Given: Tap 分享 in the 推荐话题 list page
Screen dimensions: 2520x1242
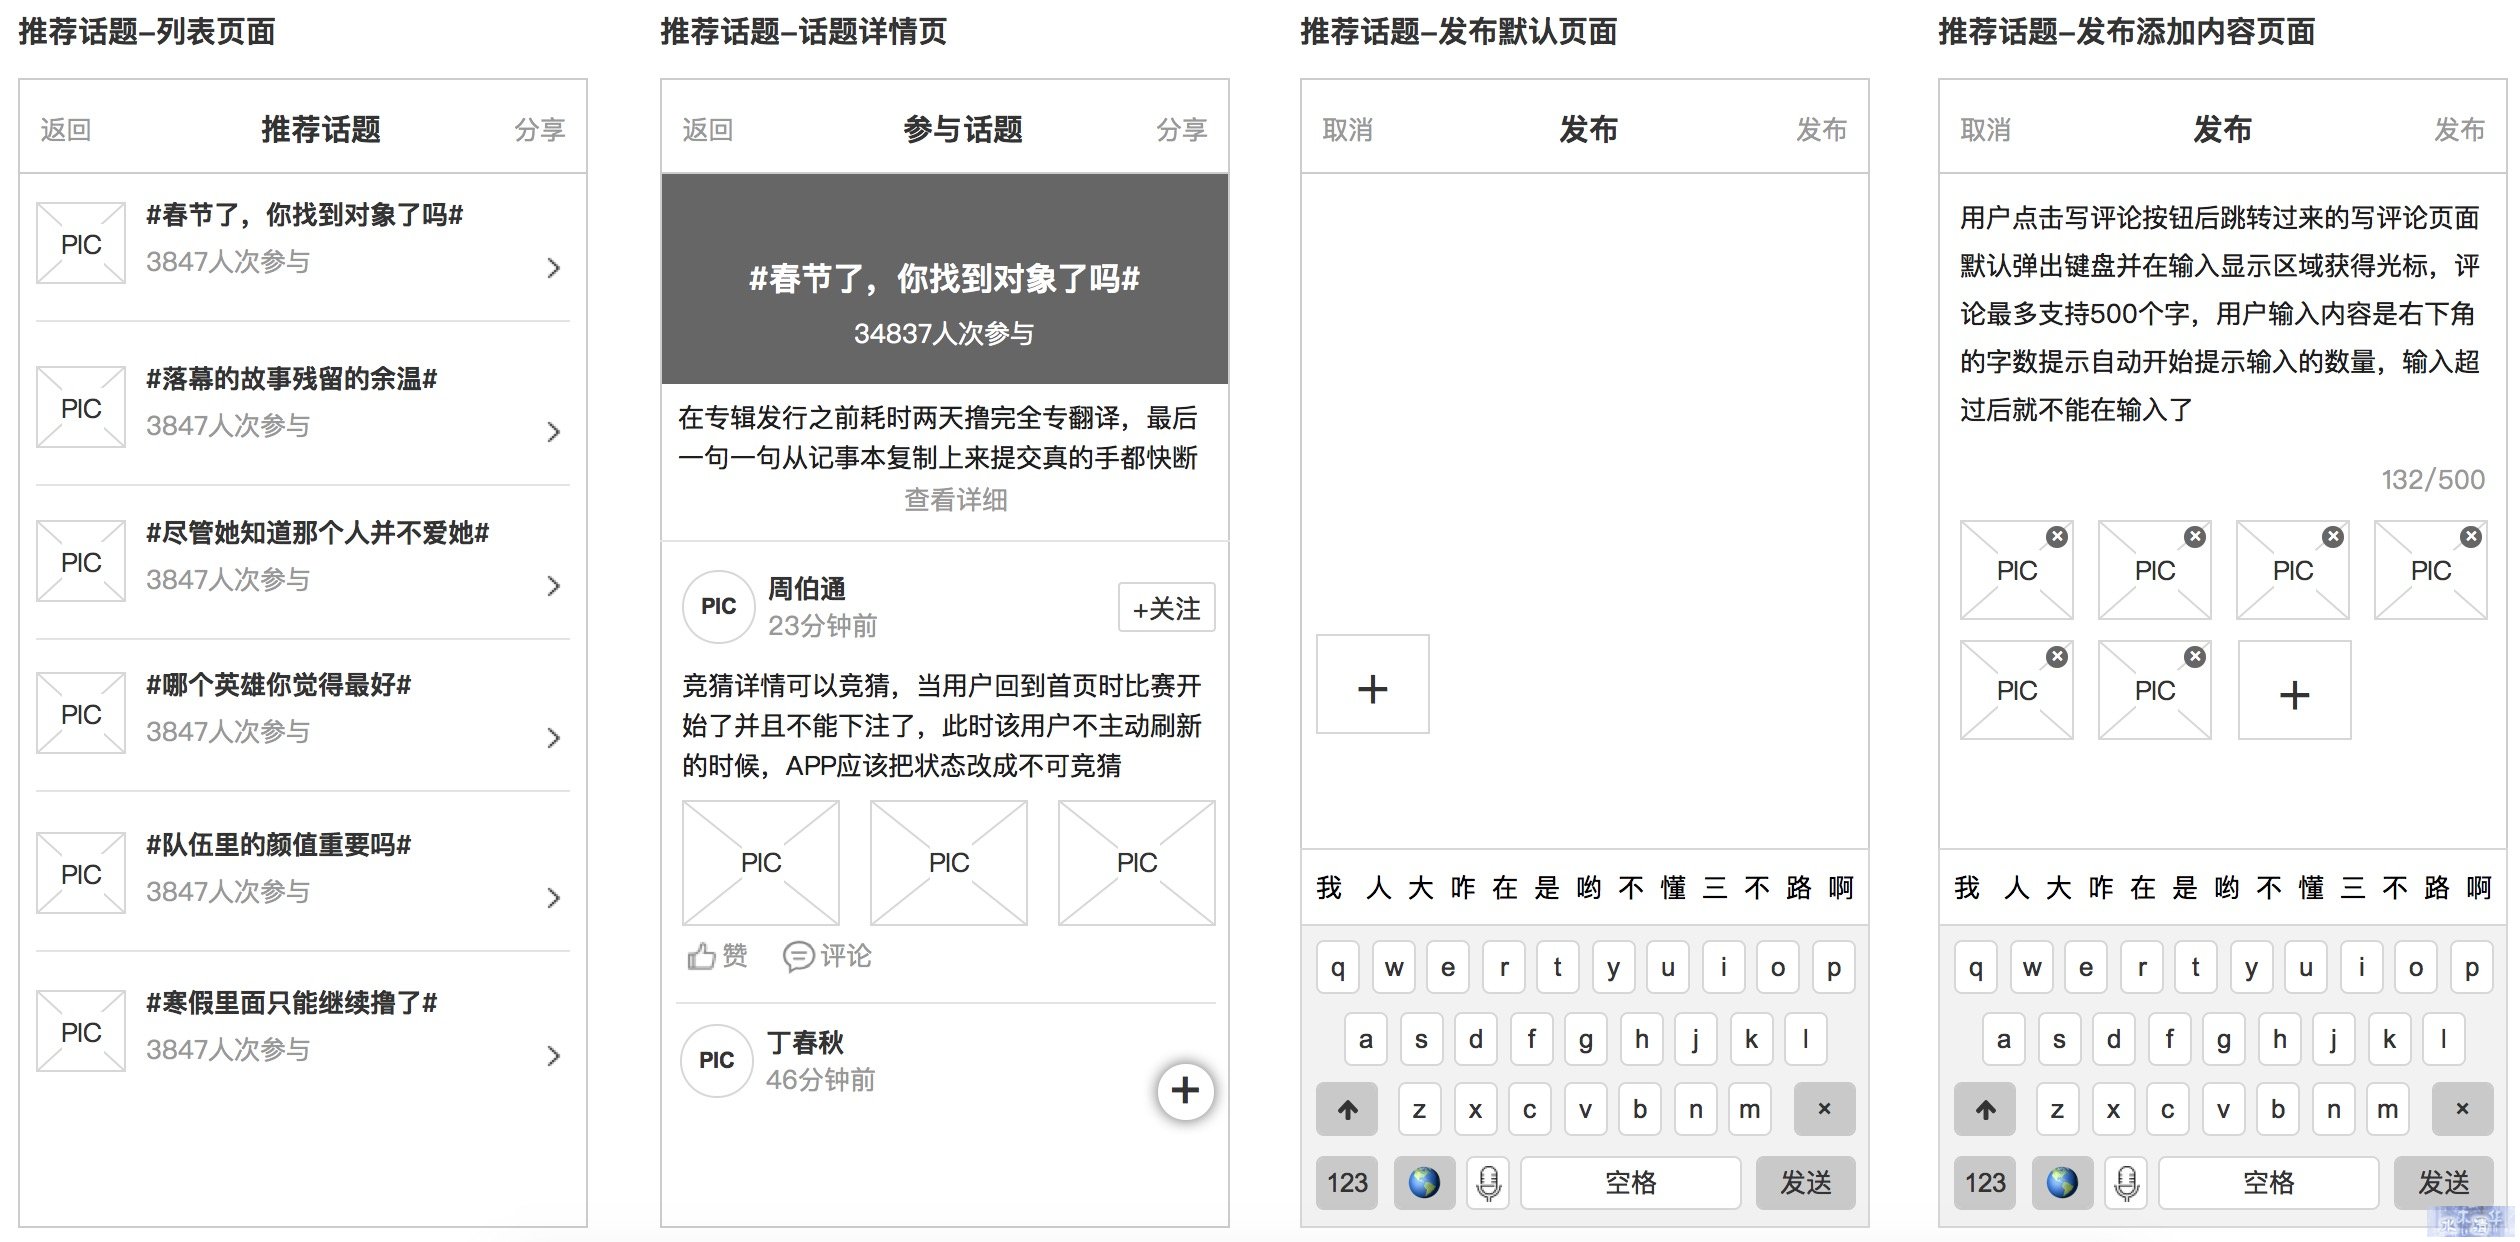Looking at the screenshot, I should point(540,130).
